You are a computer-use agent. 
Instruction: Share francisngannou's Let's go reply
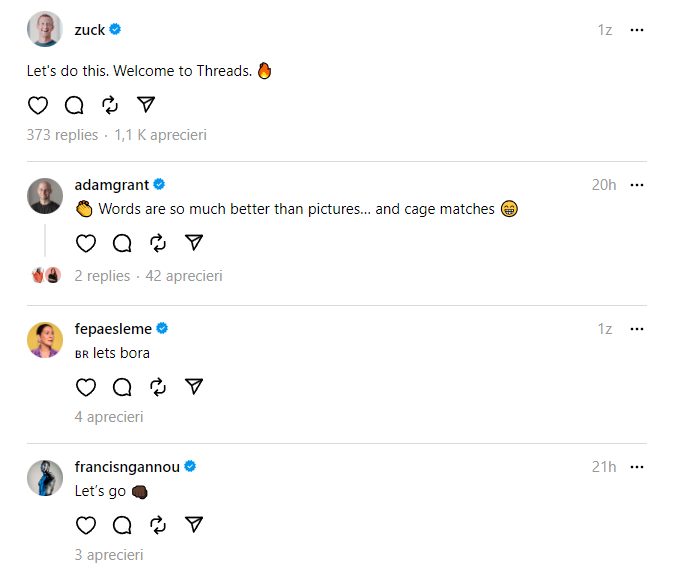coord(194,525)
